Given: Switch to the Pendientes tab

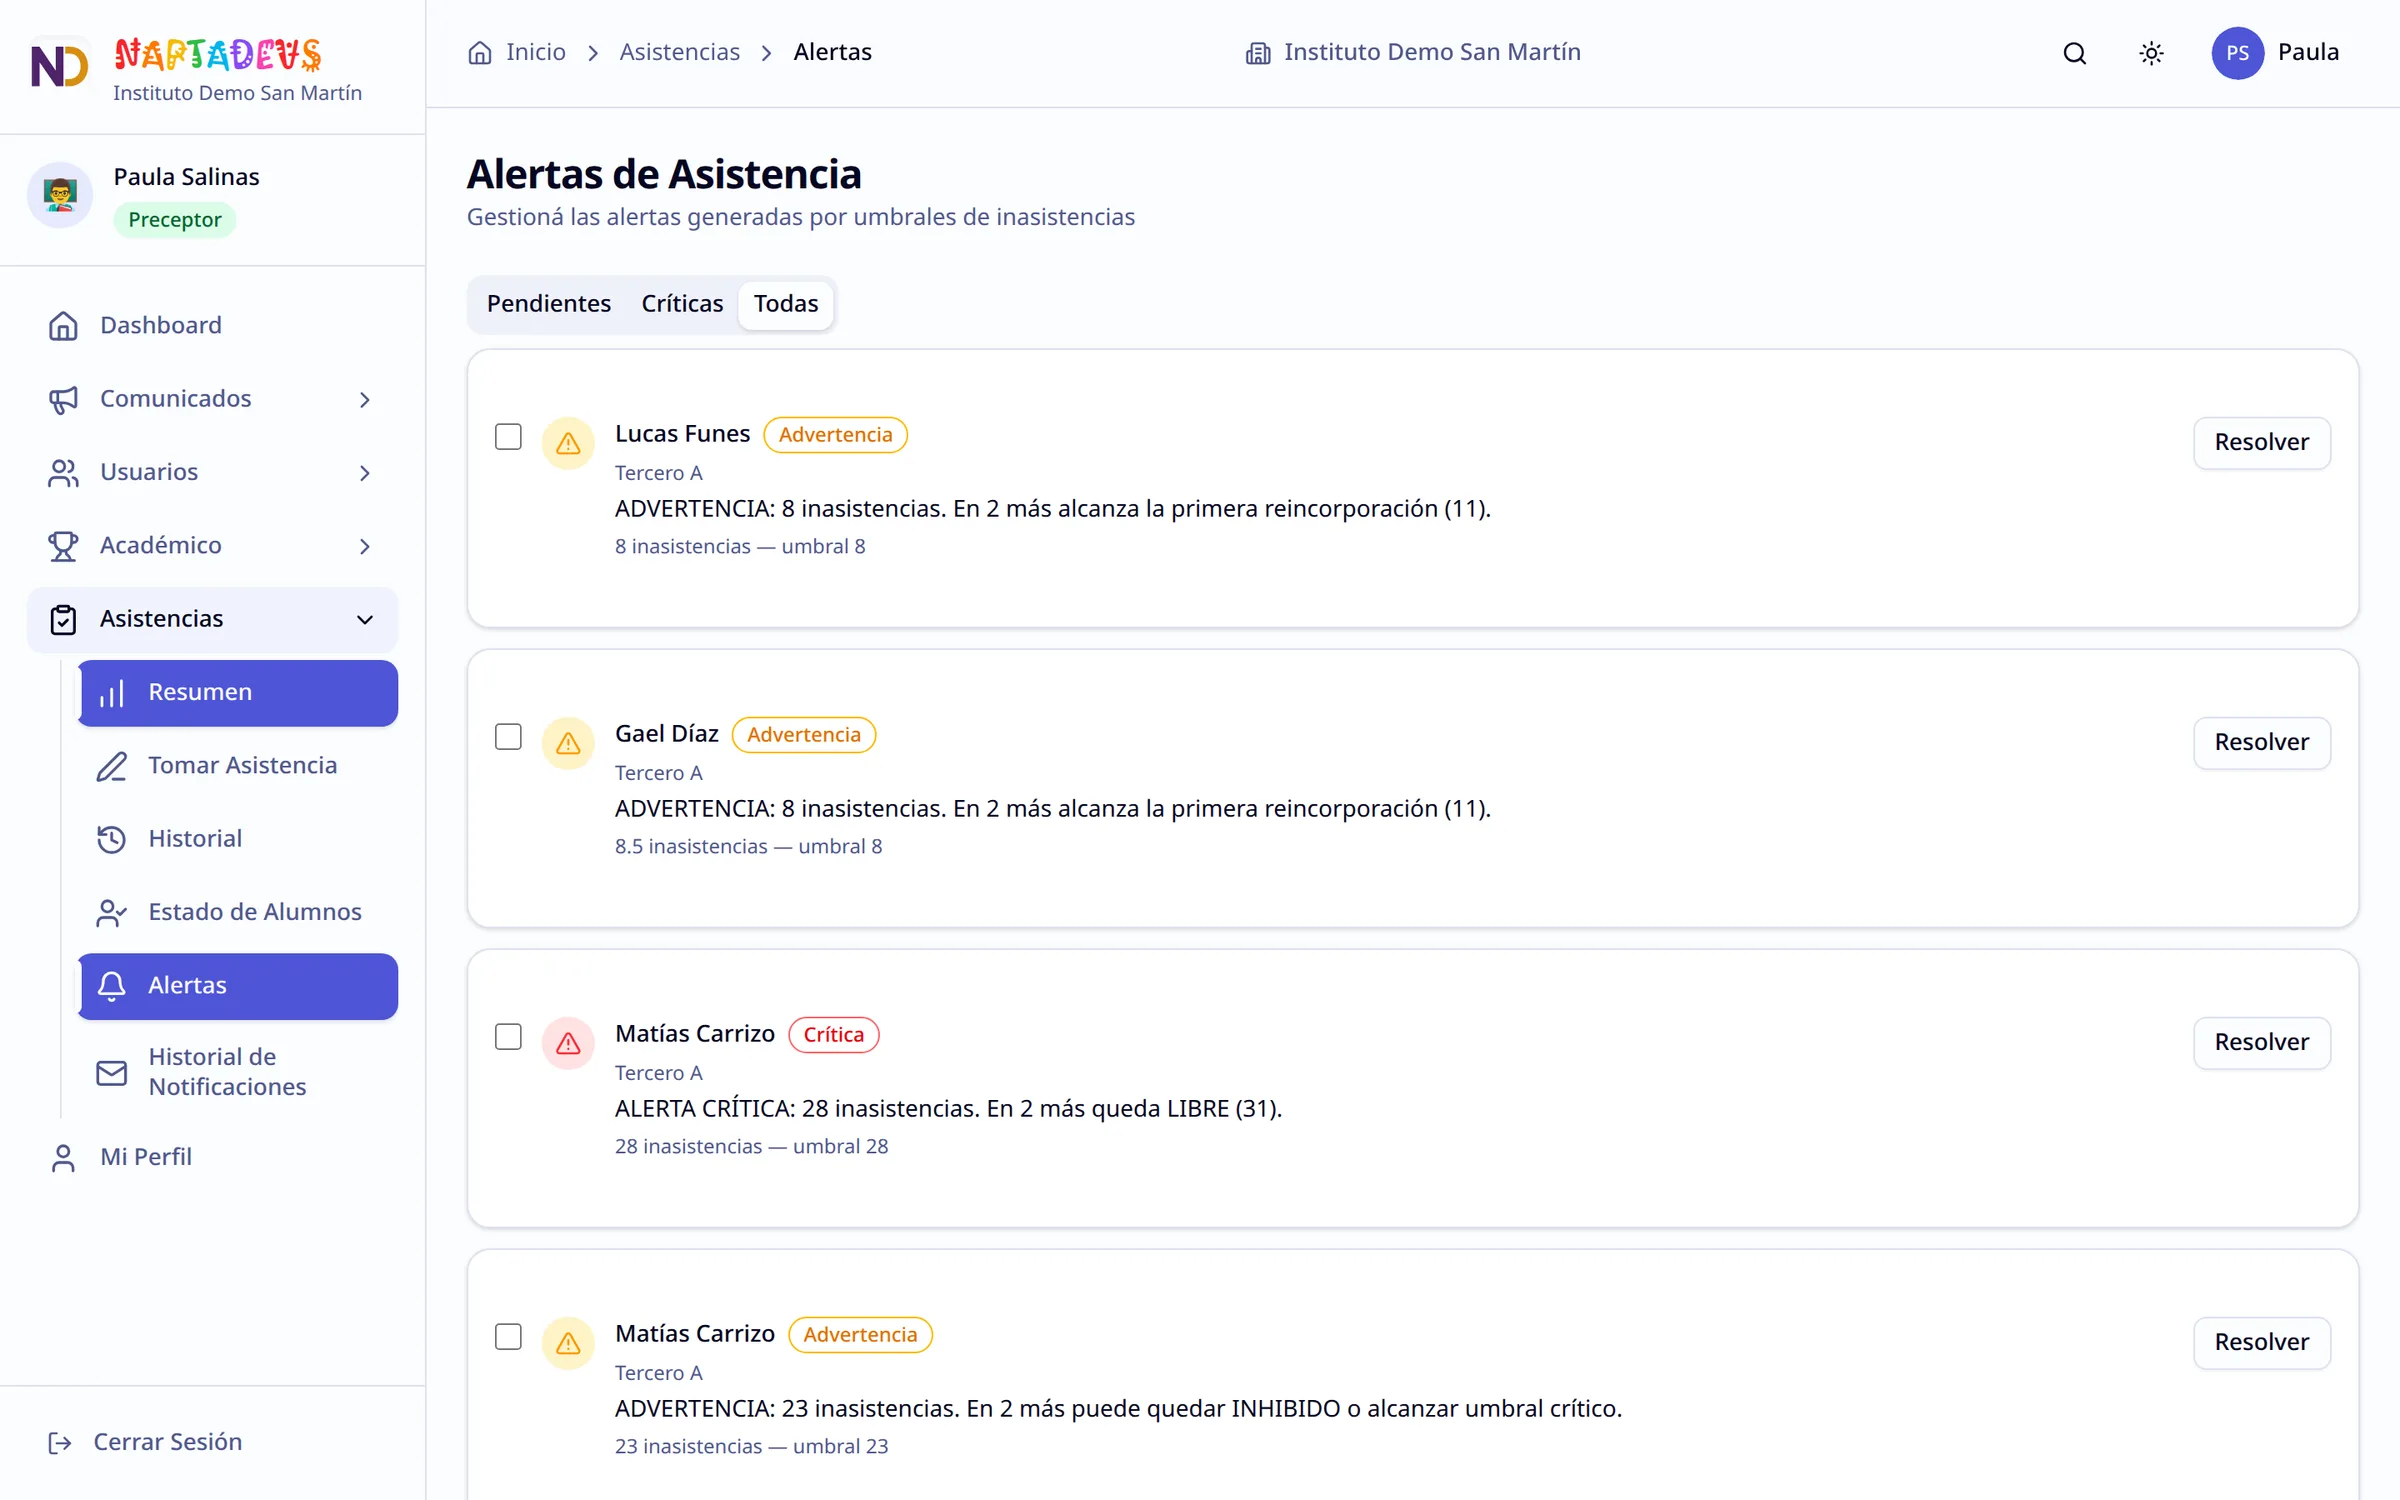Looking at the screenshot, I should (549, 304).
